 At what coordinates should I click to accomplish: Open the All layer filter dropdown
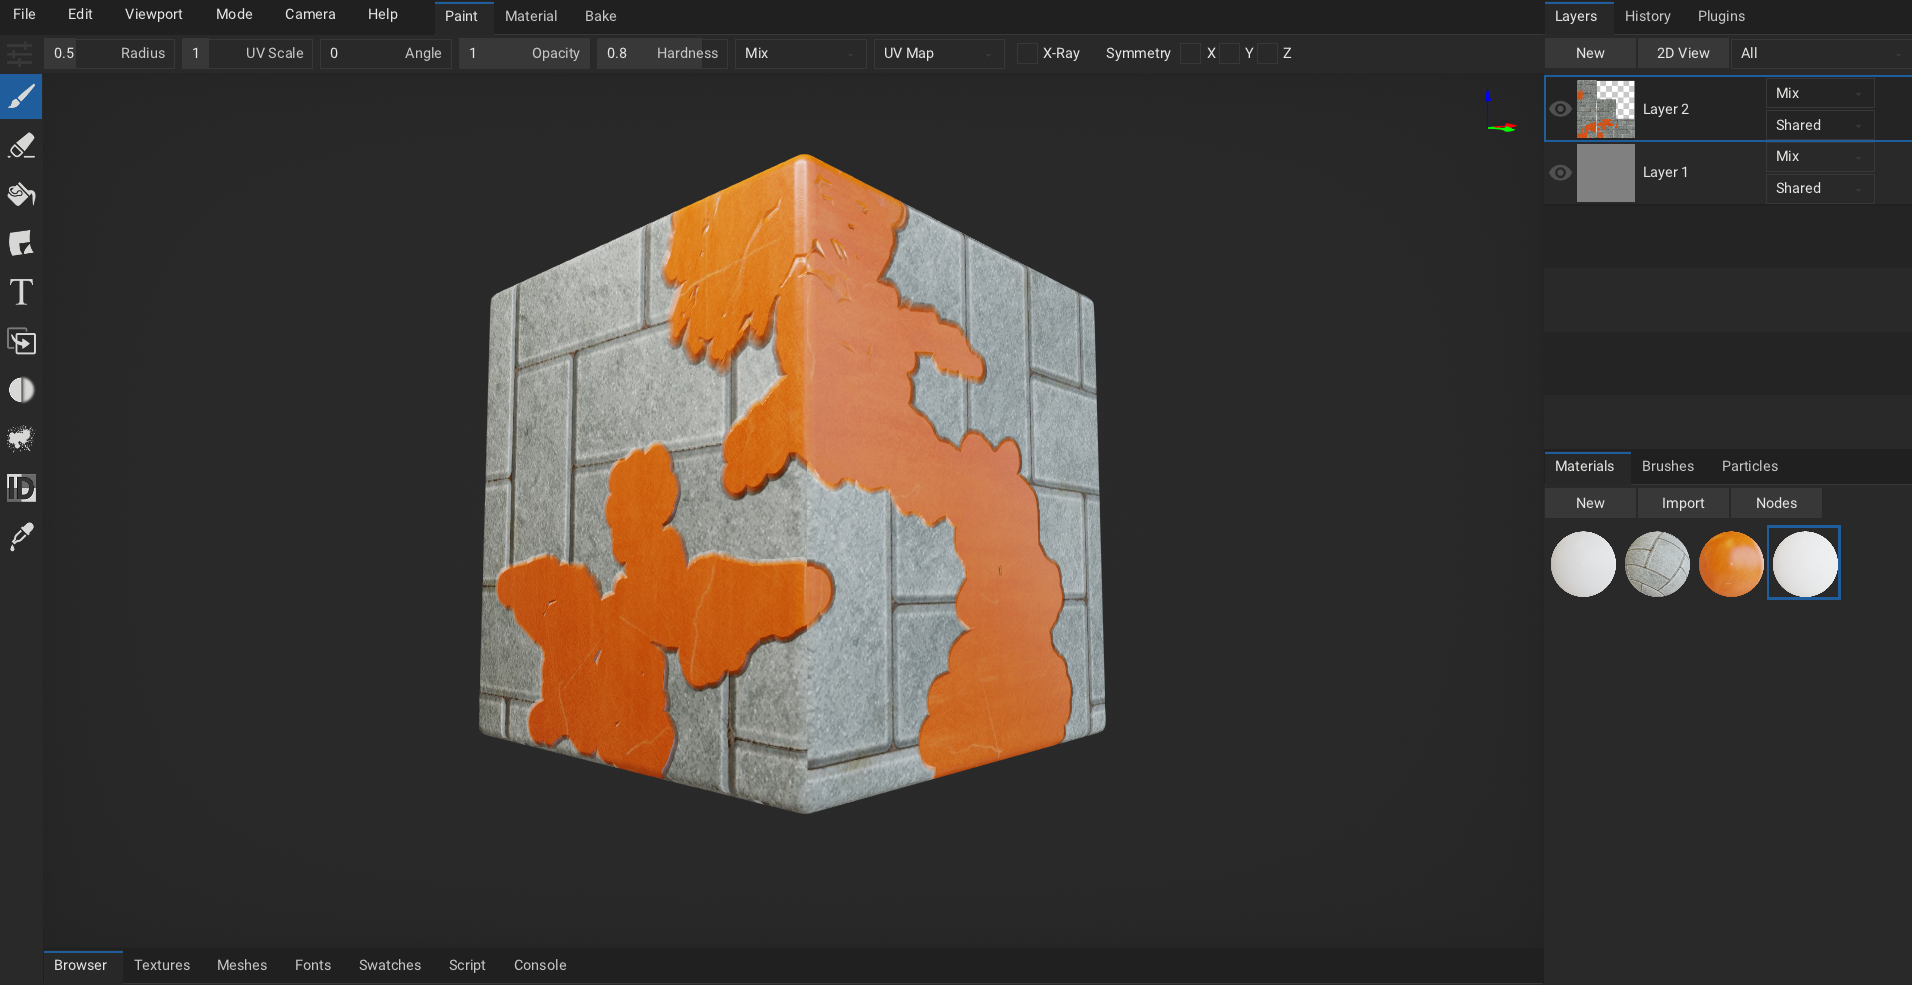click(x=1821, y=53)
